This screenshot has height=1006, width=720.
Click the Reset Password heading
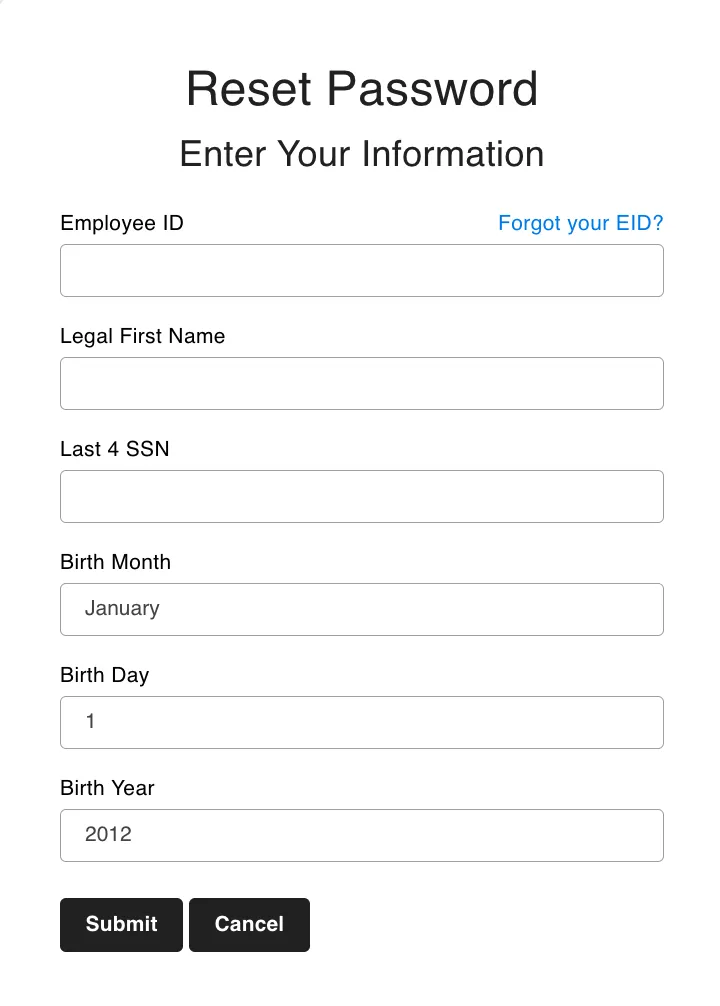click(x=361, y=89)
